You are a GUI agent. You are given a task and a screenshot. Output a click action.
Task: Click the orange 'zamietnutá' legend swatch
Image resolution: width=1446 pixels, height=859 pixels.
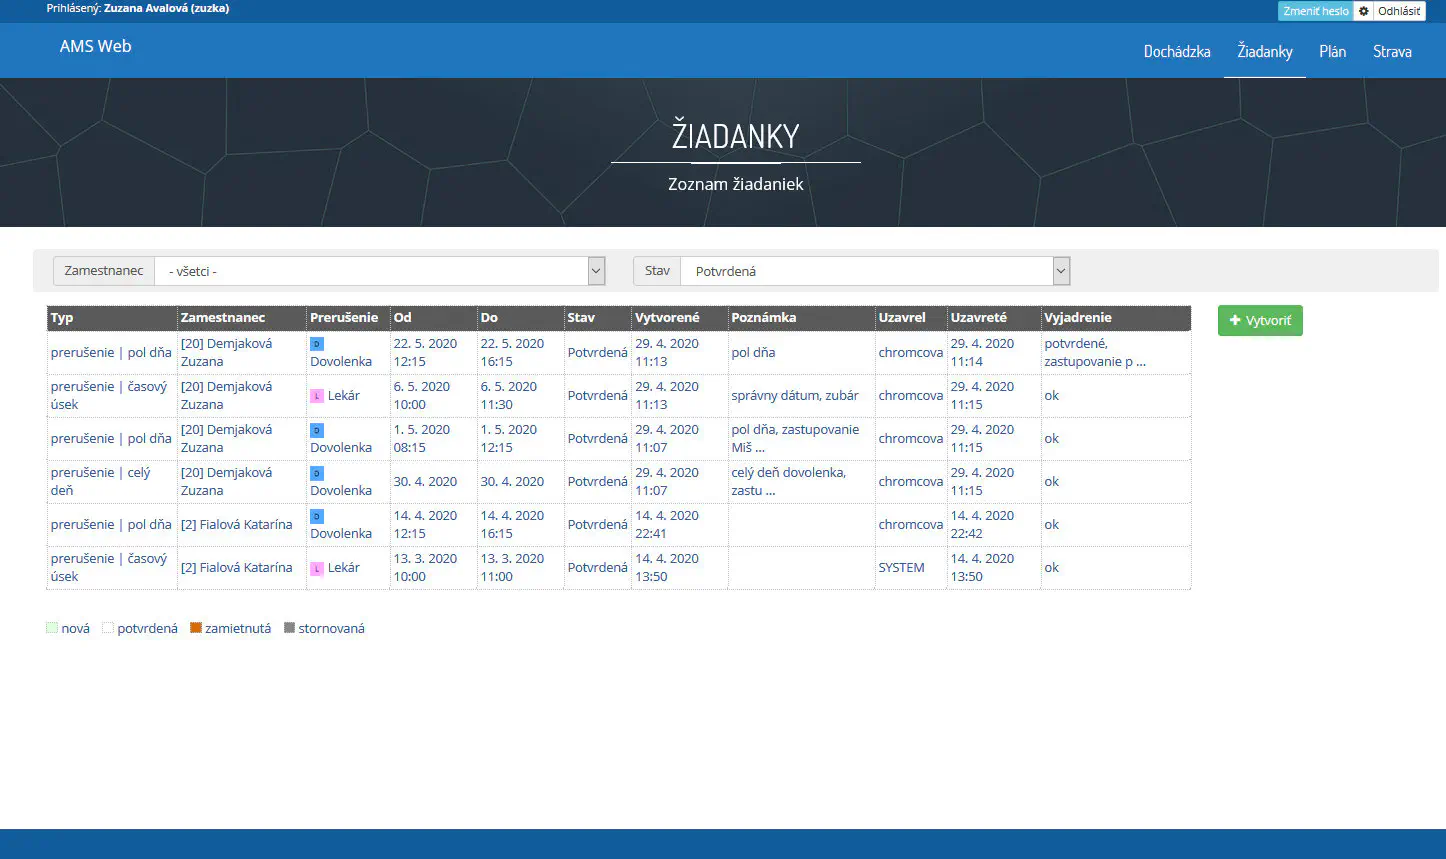coord(196,628)
